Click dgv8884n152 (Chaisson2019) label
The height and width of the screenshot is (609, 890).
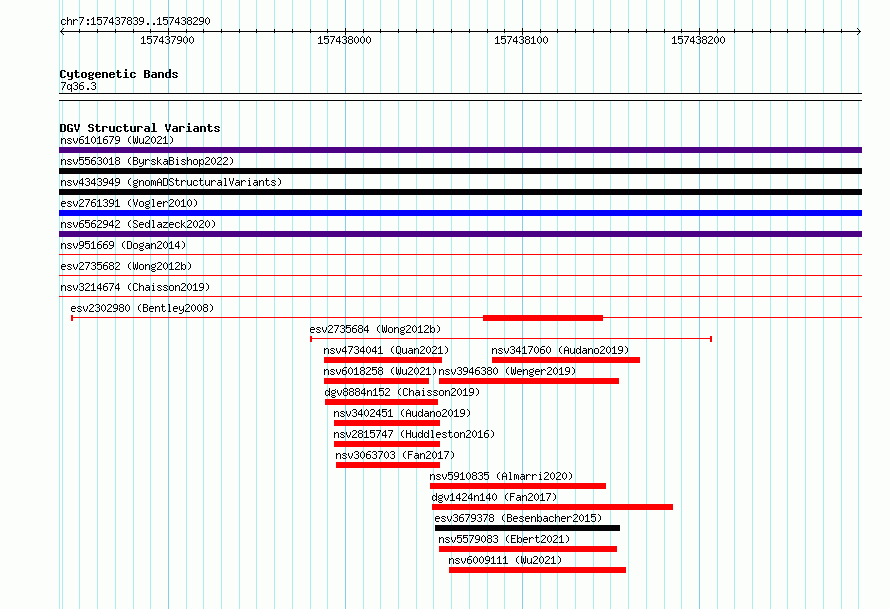[402, 392]
